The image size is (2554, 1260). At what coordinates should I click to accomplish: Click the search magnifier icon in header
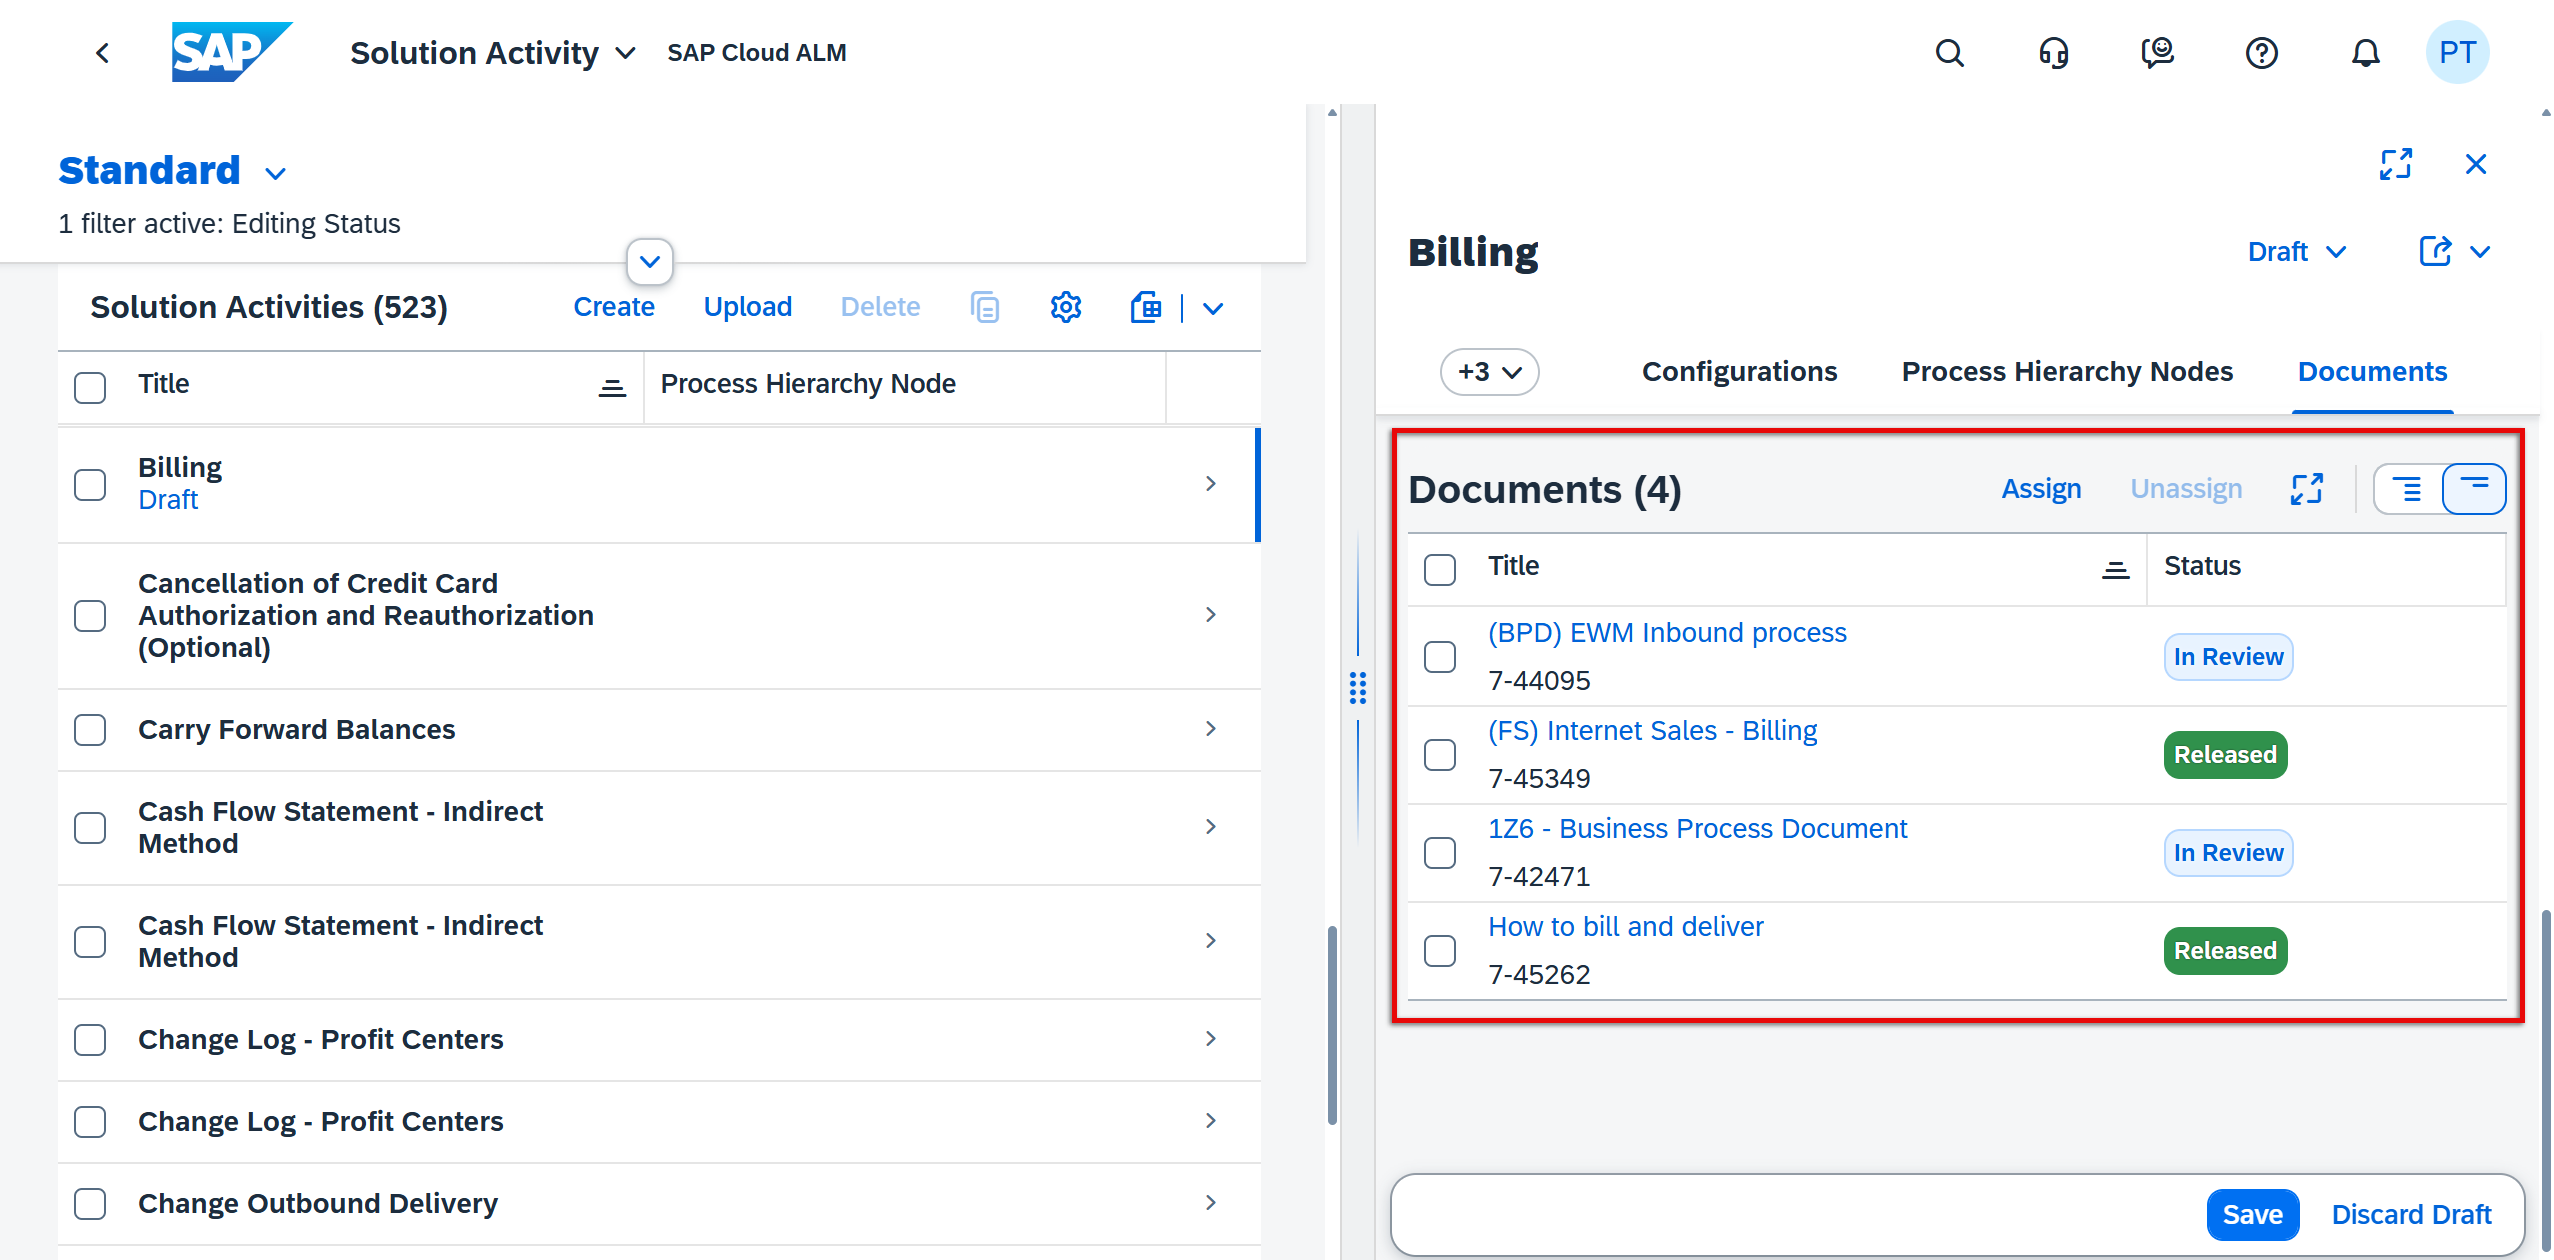pyautogui.click(x=1949, y=52)
